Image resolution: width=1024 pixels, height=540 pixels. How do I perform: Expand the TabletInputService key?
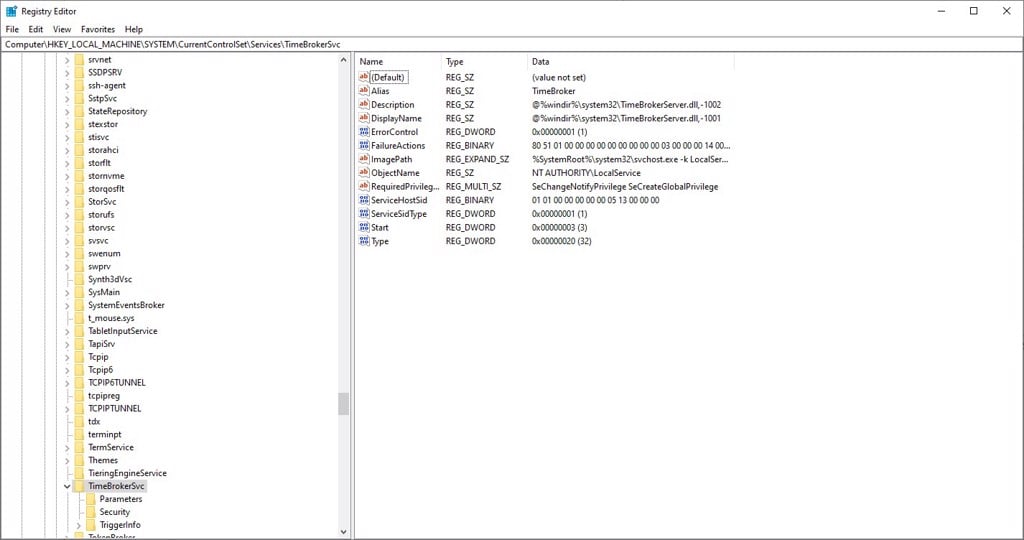(67, 331)
